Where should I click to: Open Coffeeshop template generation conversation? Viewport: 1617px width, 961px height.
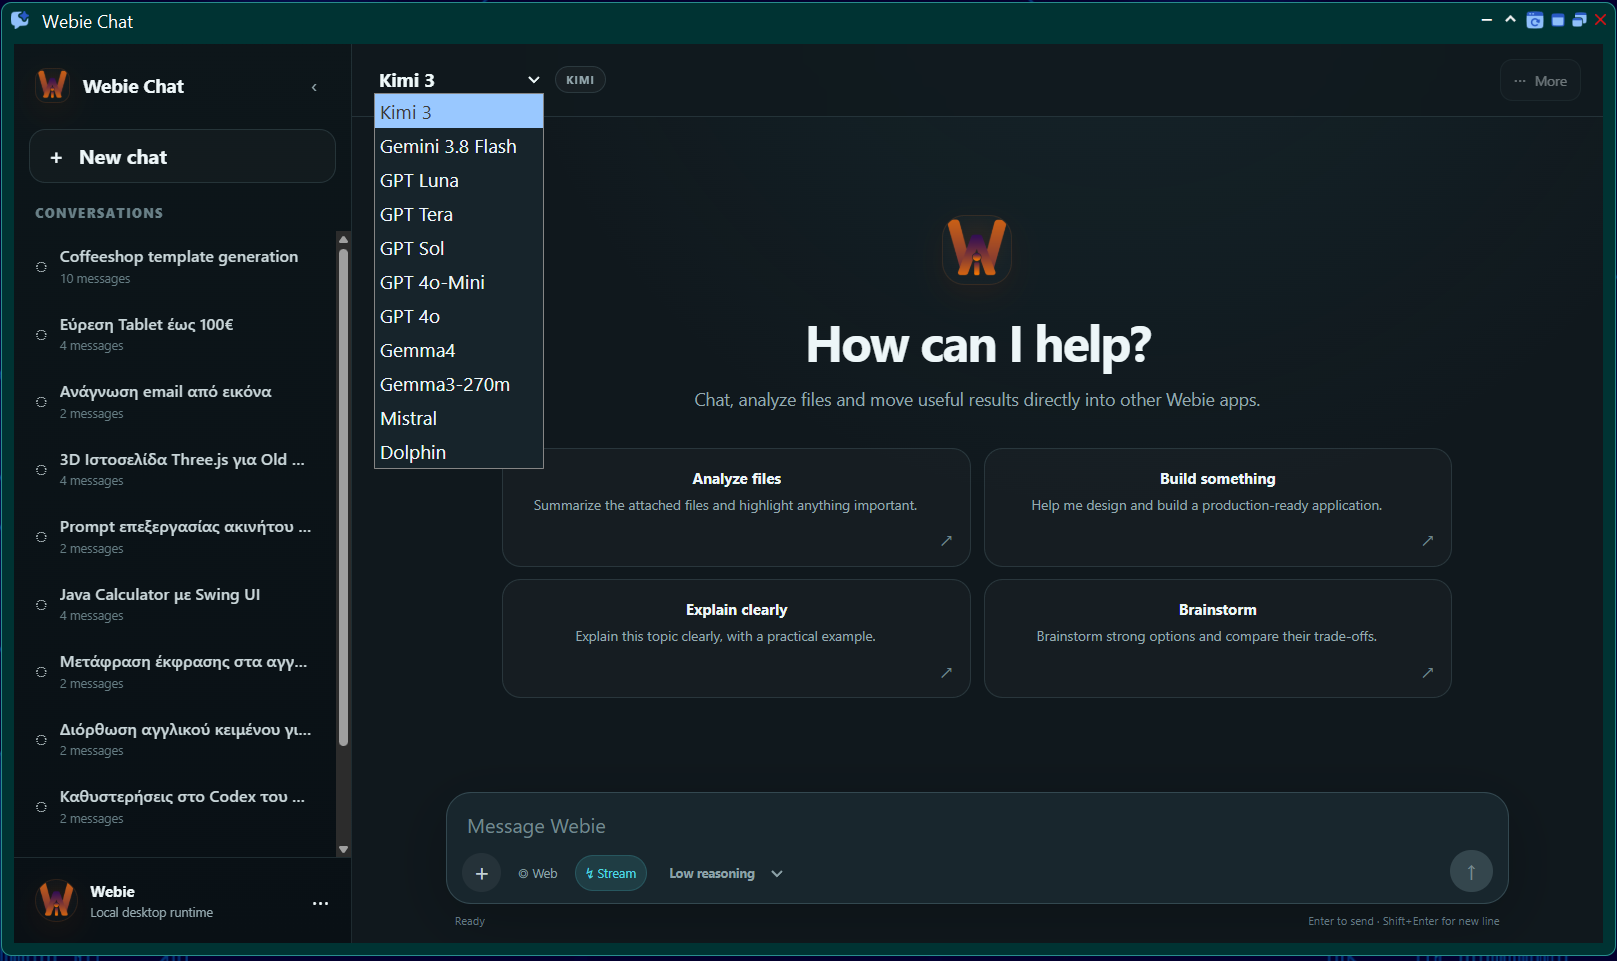(x=182, y=267)
